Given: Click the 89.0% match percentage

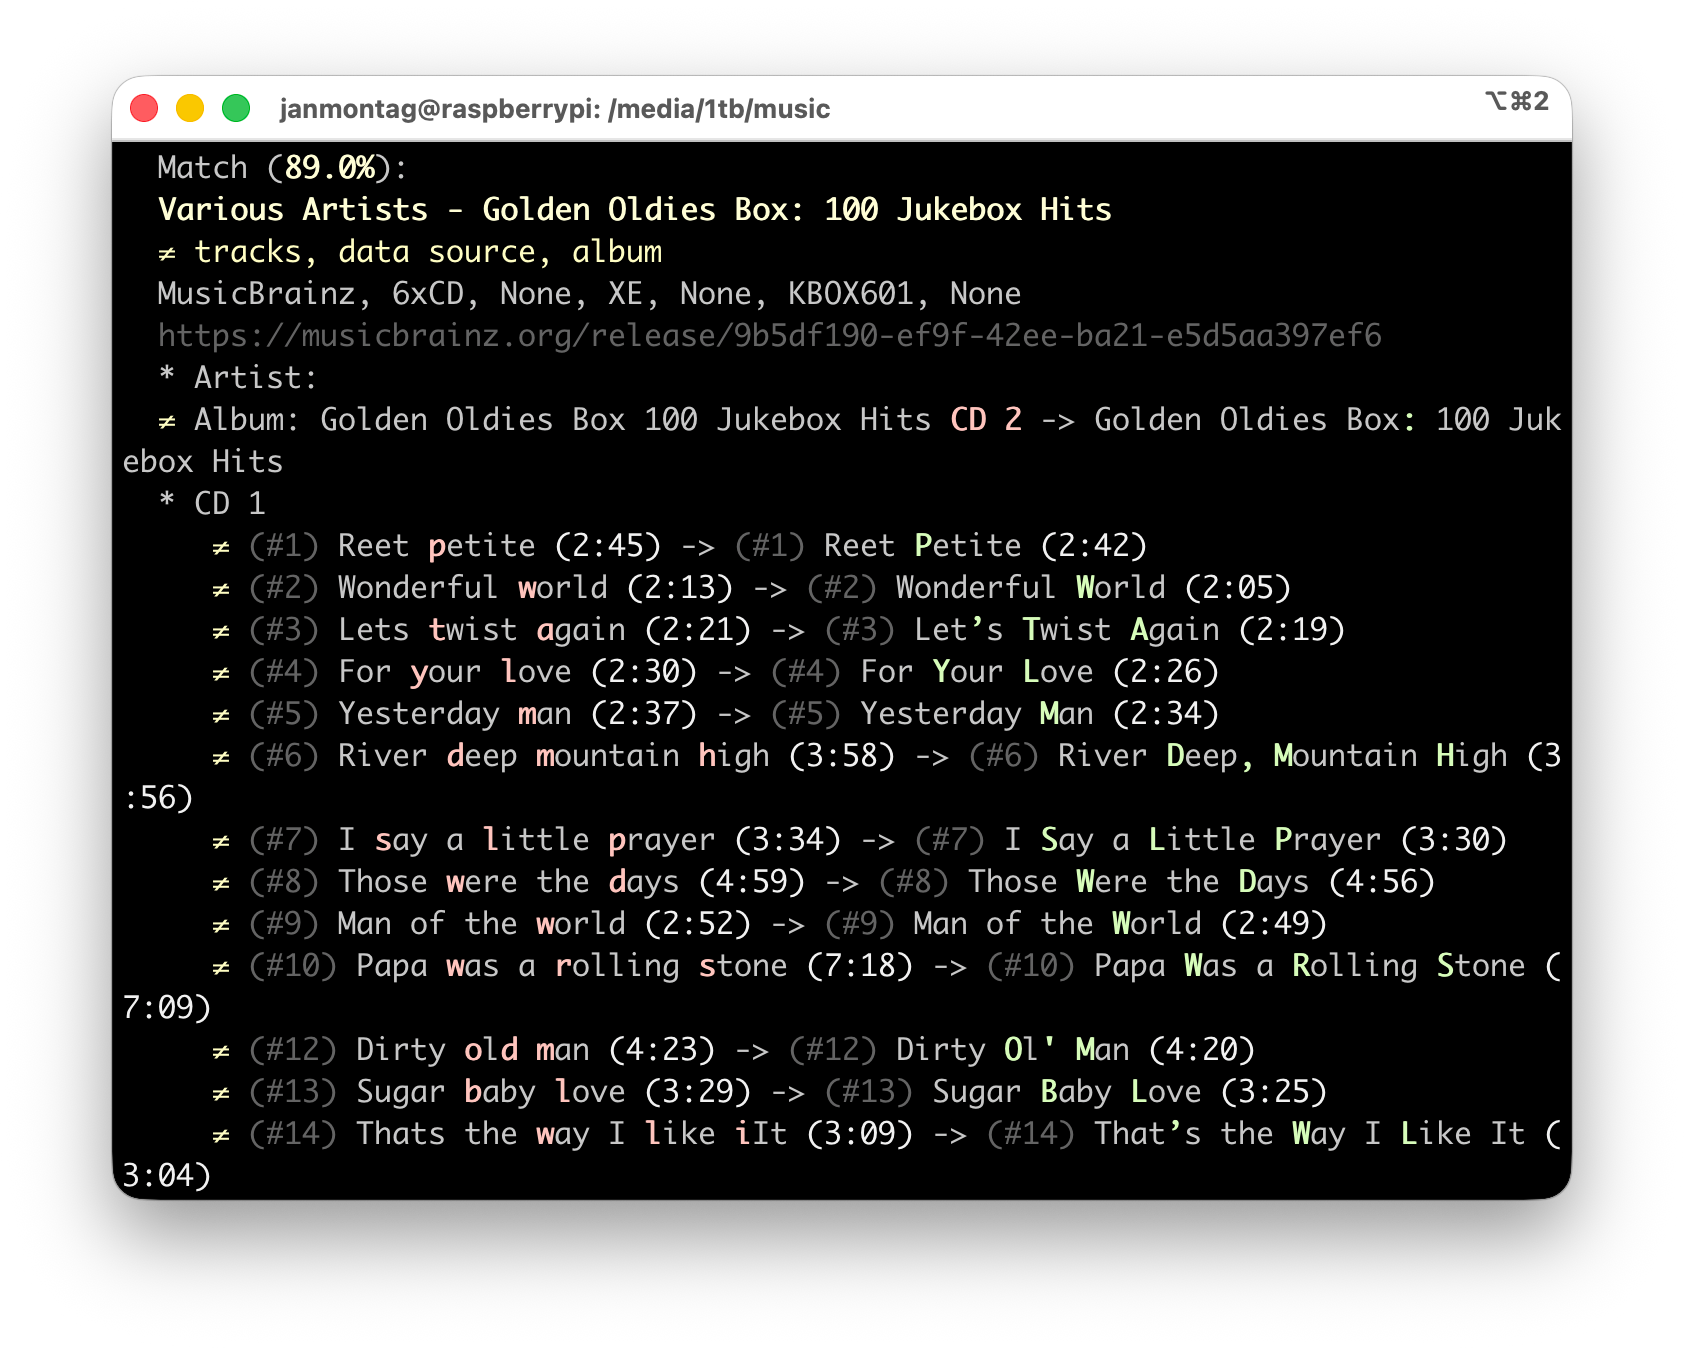Looking at the screenshot, I should pos(329,168).
